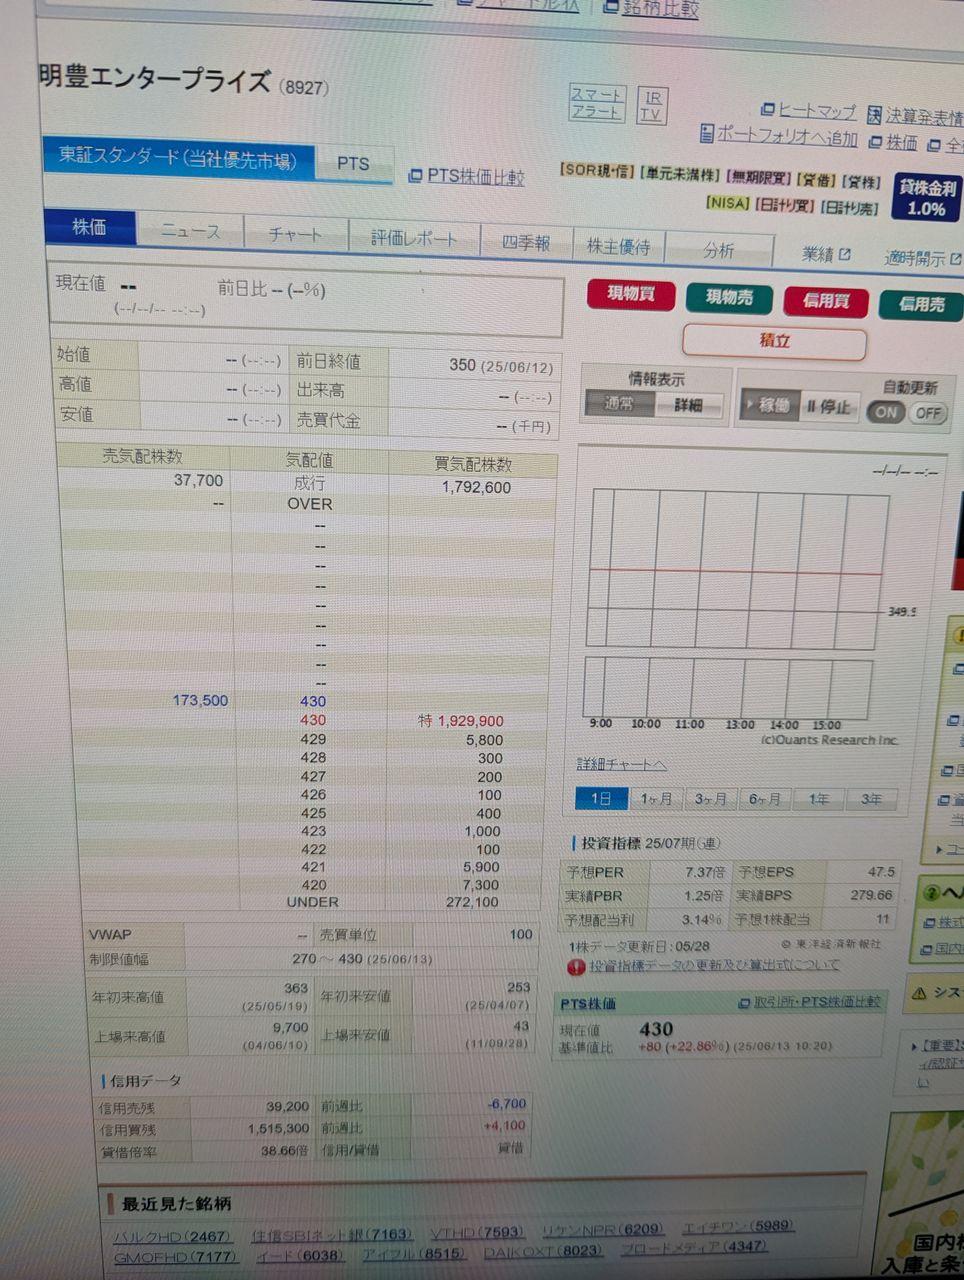The image size is (964, 1280).
Task: Click the [無期限買] tag
Action: coord(760,178)
